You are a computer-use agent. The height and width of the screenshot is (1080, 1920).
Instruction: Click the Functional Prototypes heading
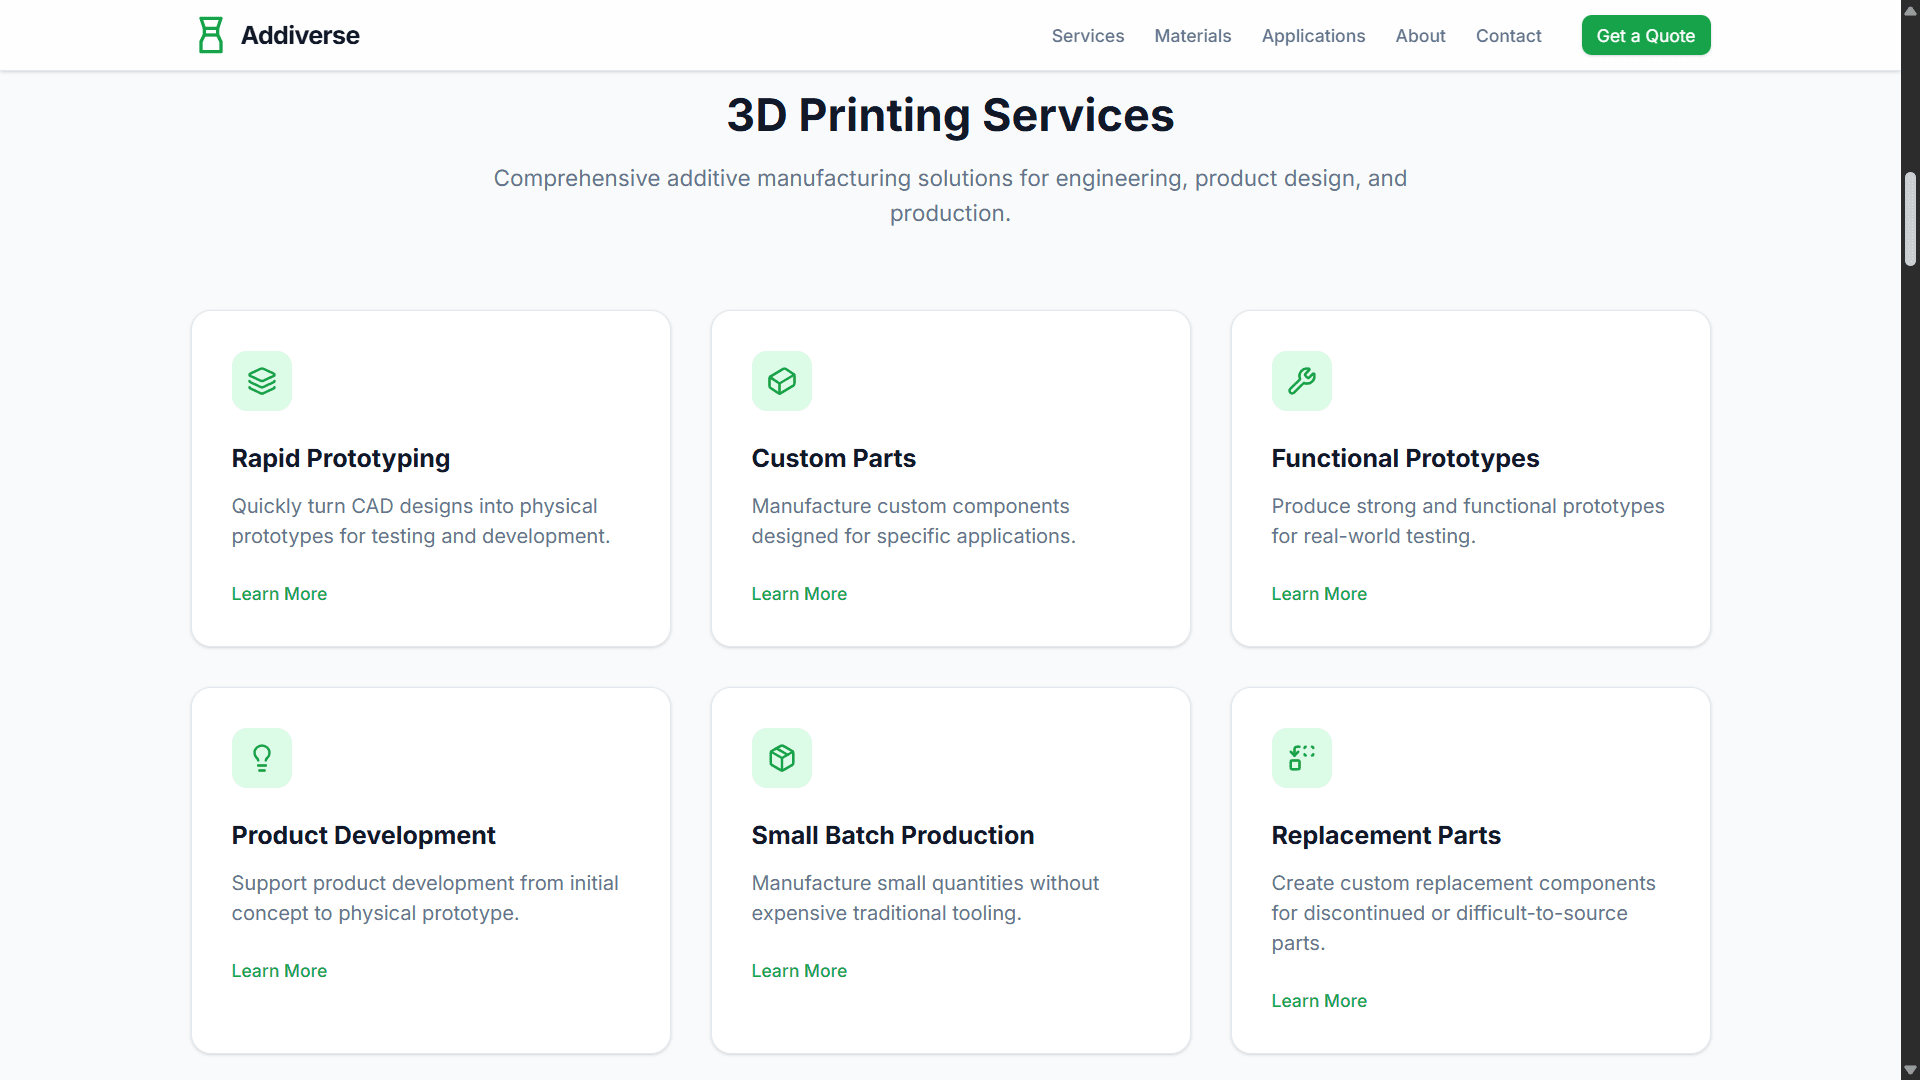click(1405, 458)
